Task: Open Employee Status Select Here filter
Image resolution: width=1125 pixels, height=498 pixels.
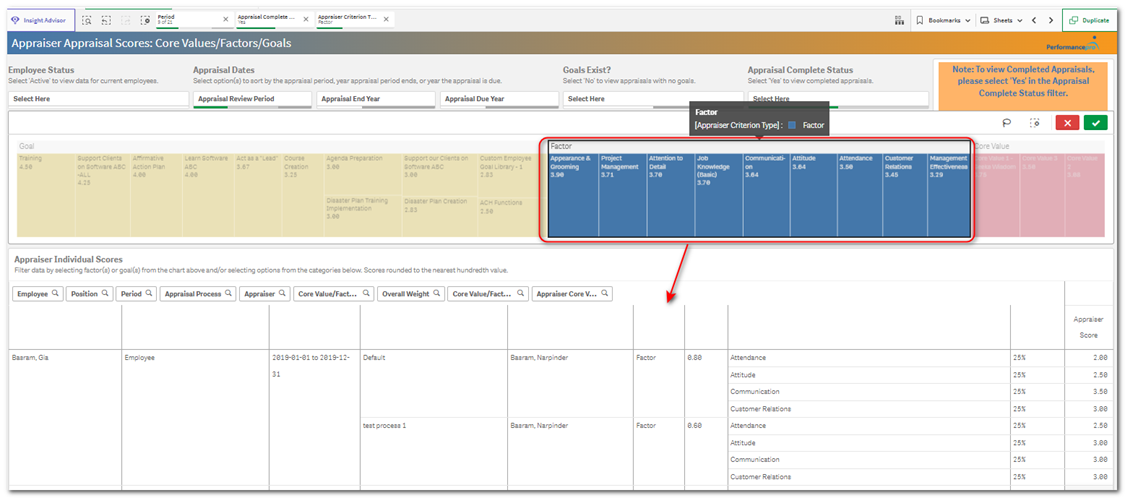Action: (98, 99)
